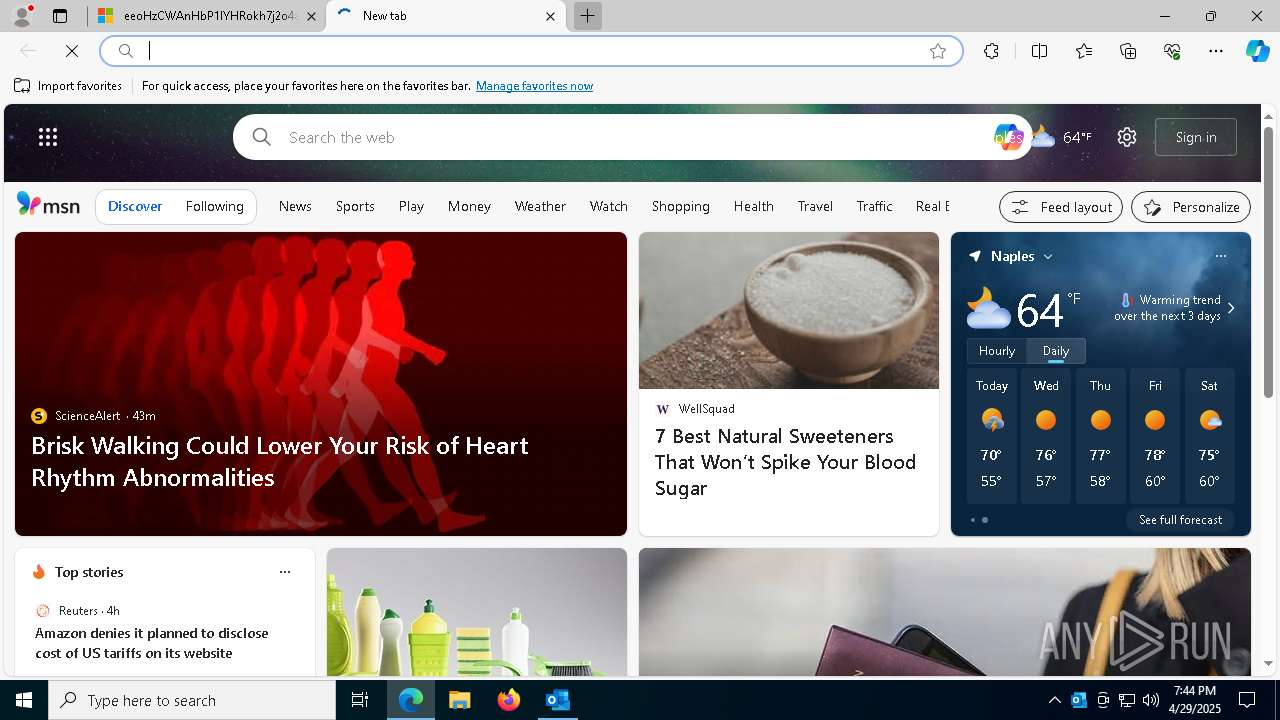Open the Money category
Screen dimensions: 1280x720
pyautogui.click(x=469, y=206)
